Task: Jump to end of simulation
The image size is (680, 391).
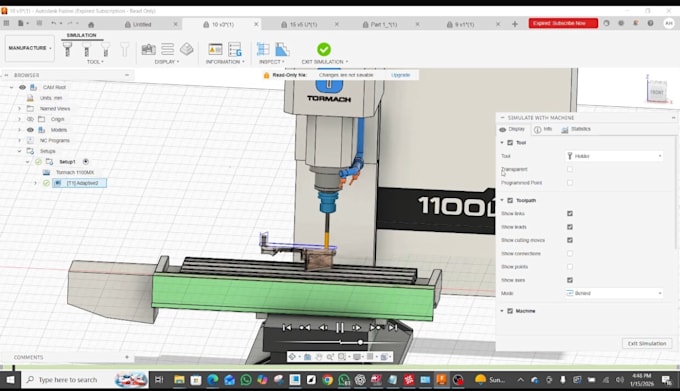Action: click(393, 328)
